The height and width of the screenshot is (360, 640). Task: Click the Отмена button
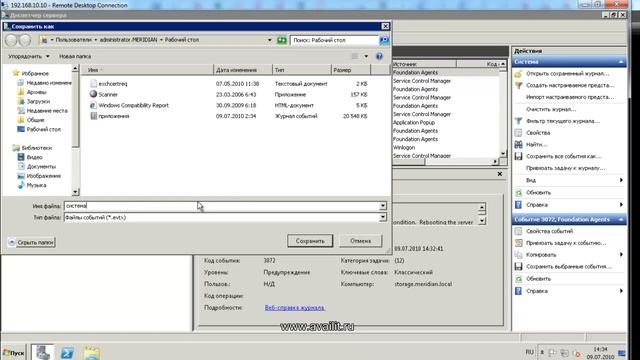pos(360,241)
